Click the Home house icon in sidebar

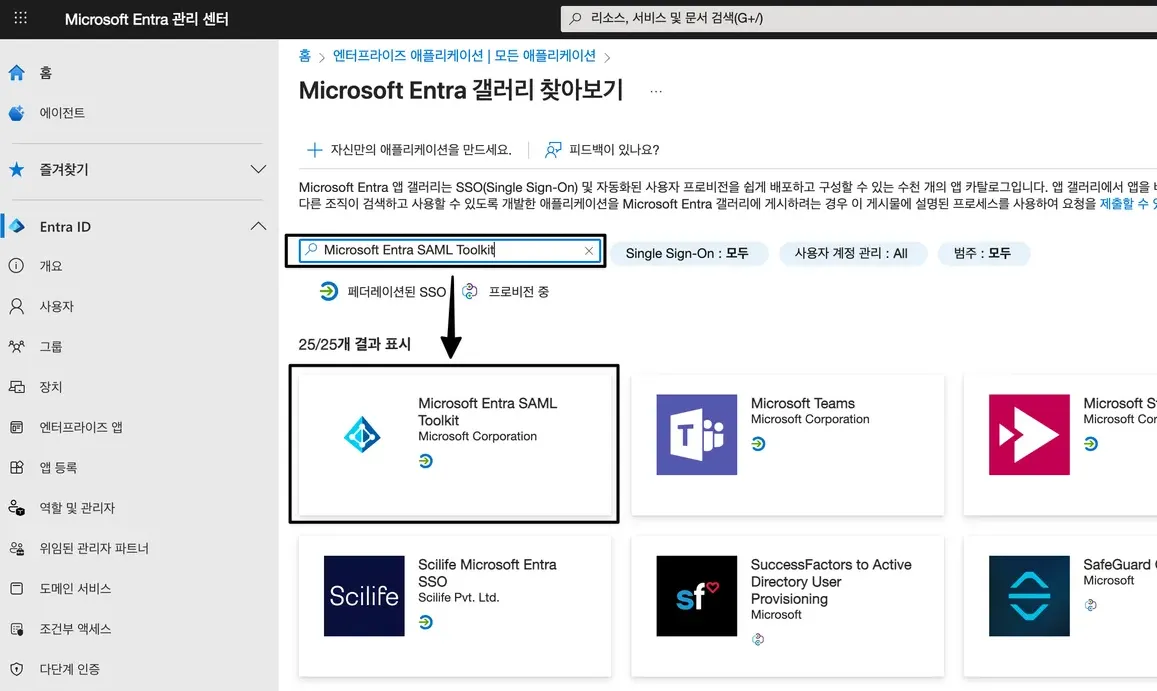(x=16, y=72)
